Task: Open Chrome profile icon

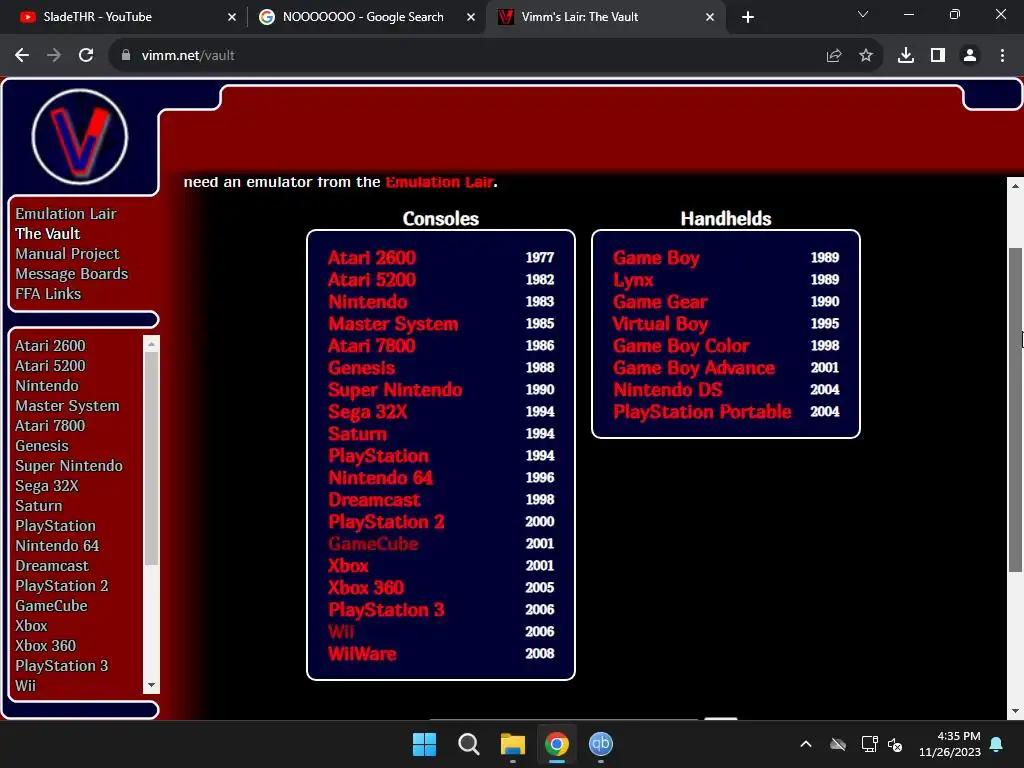Action: pyautogui.click(x=970, y=56)
